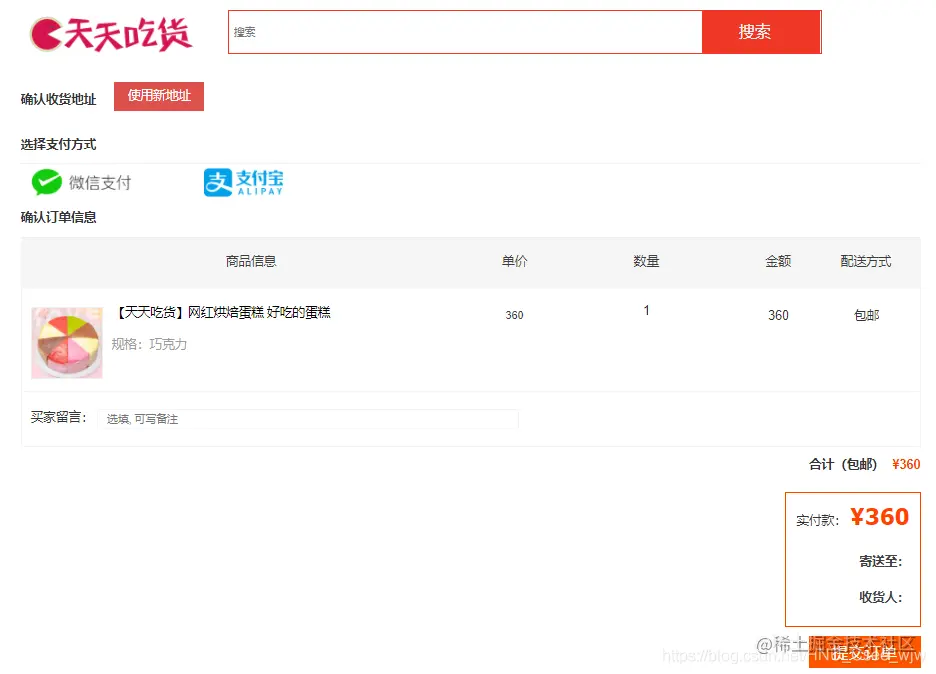936x674 pixels.
Task: Click the 使用新地址 button
Action: 159,96
